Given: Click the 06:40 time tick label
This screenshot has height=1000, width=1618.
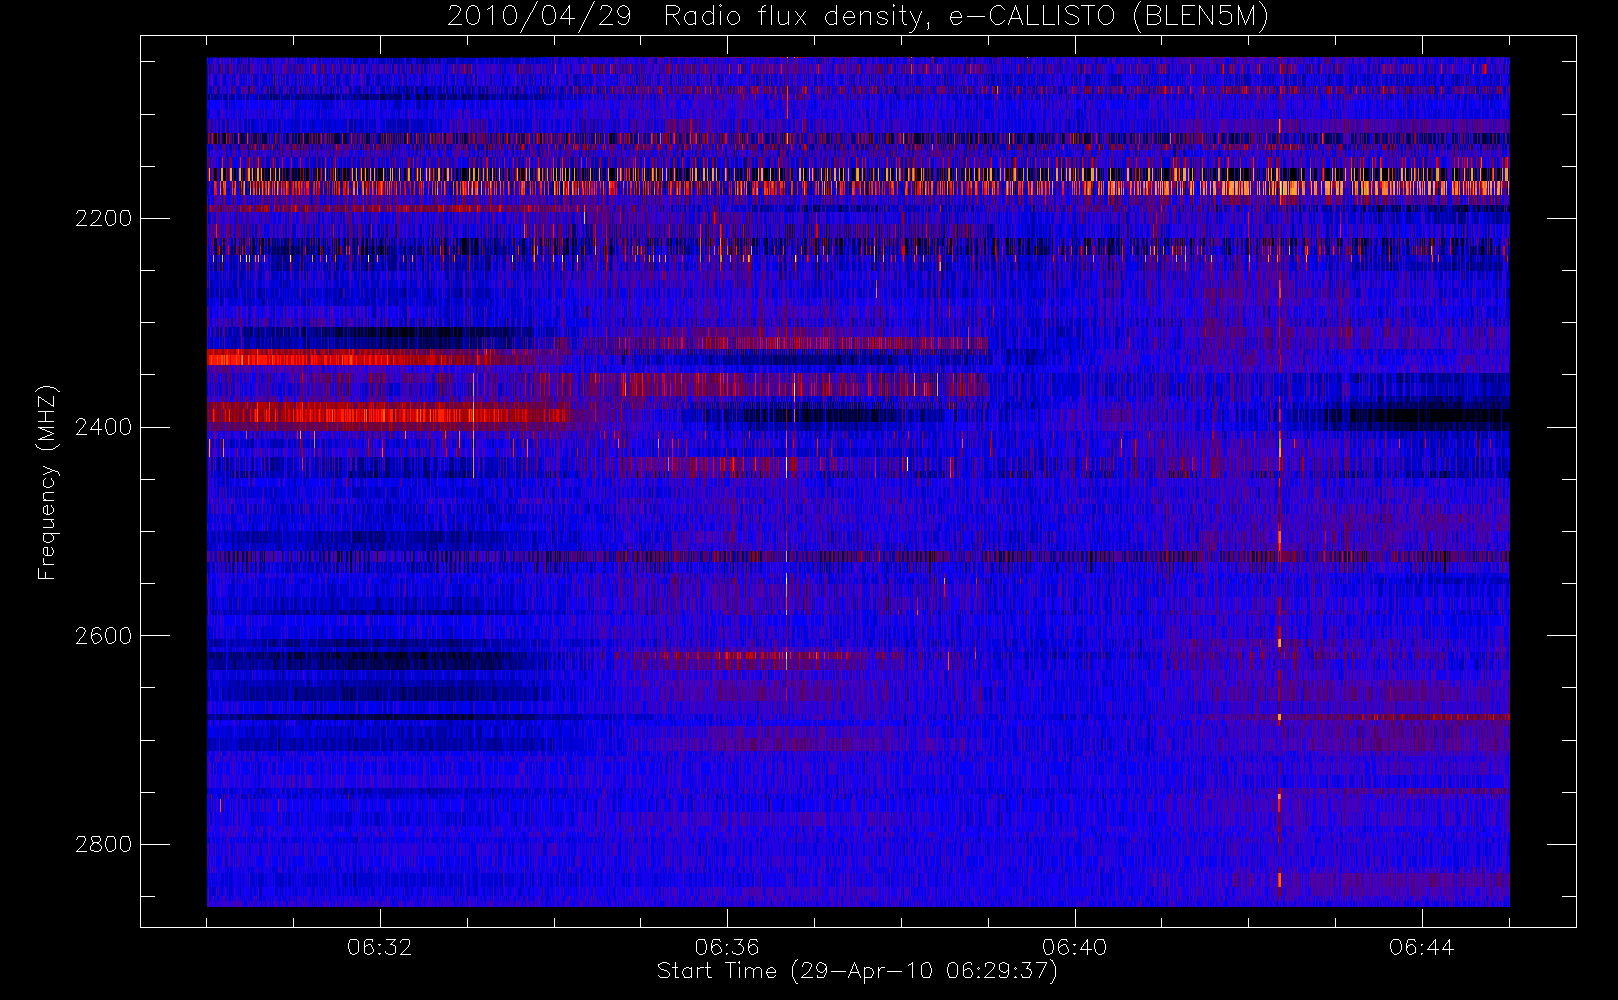Looking at the screenshot, I should [x=1074, y=947].
